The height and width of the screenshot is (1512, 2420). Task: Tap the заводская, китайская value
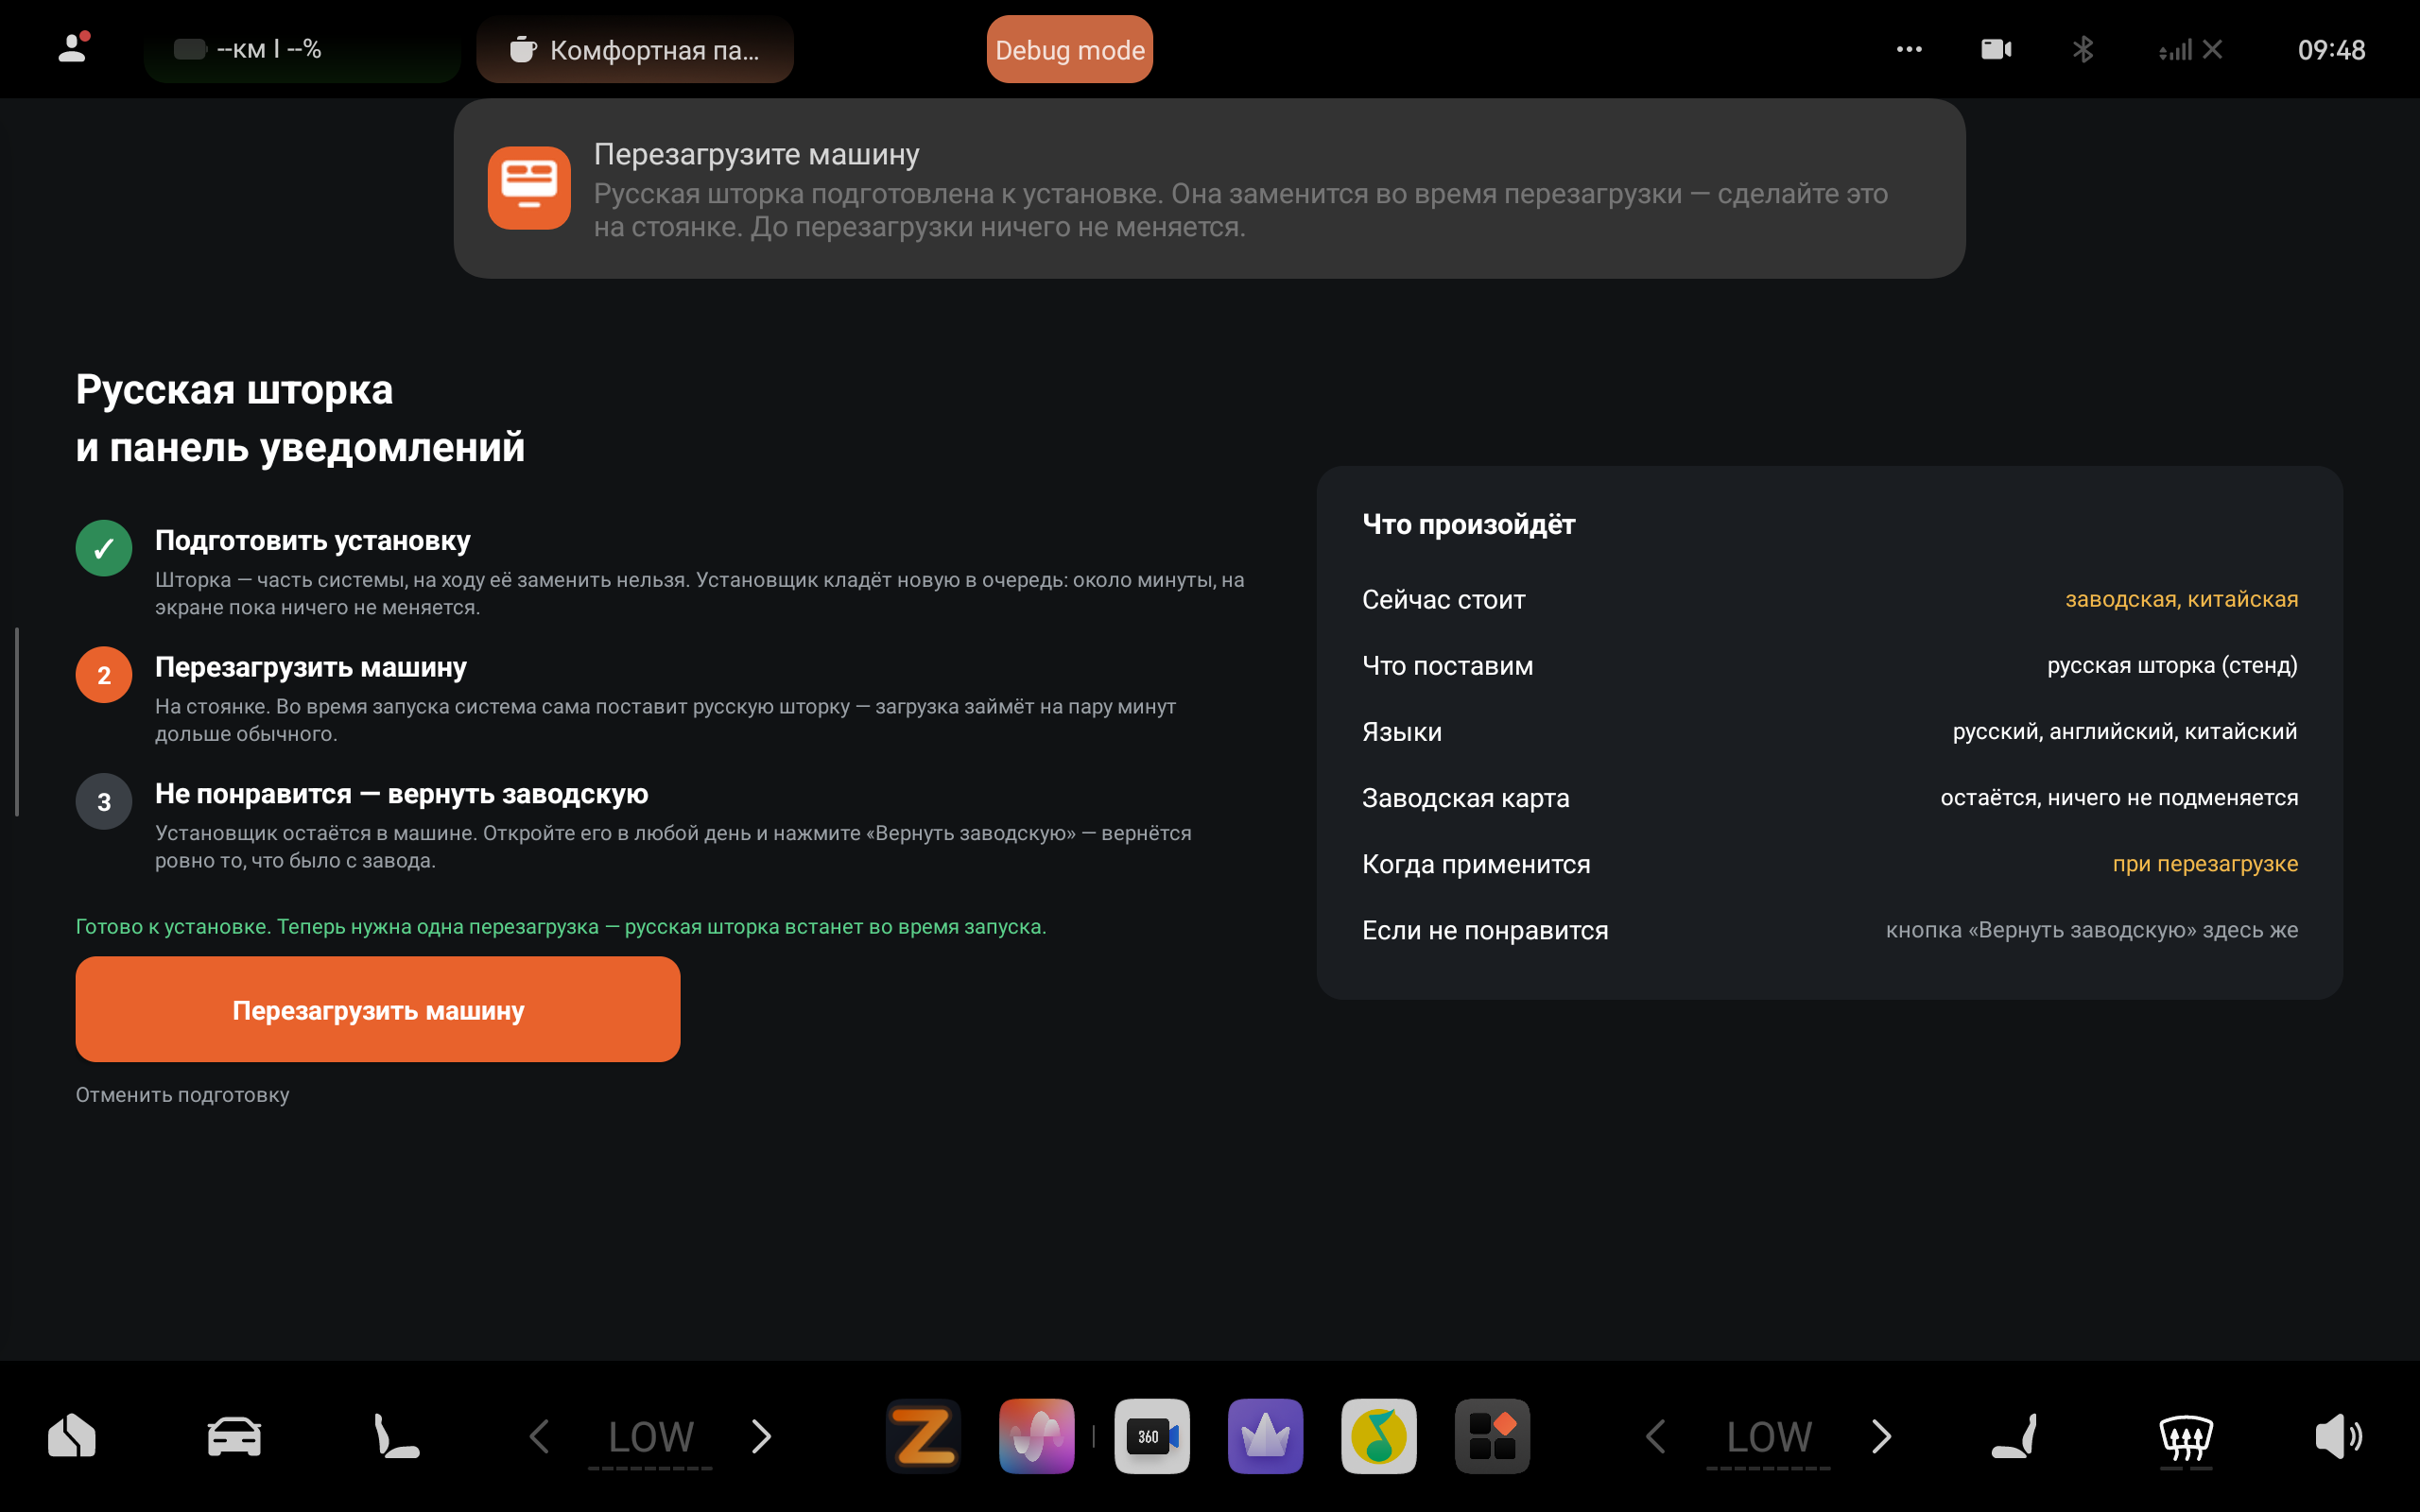tap(2181, 599)
